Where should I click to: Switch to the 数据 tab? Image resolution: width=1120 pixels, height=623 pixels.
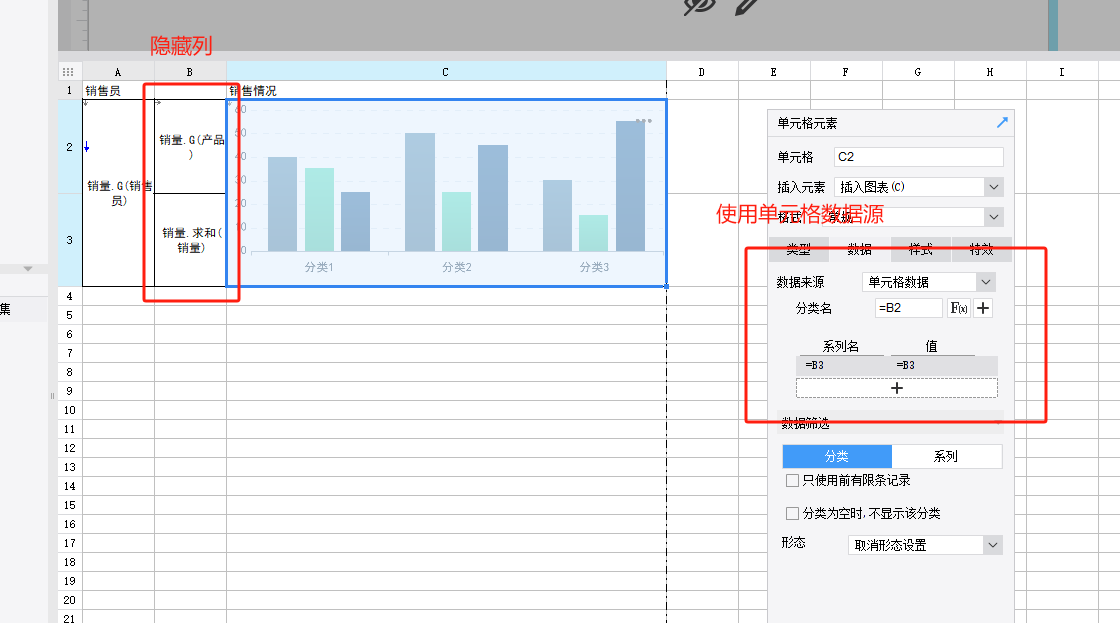860,249
